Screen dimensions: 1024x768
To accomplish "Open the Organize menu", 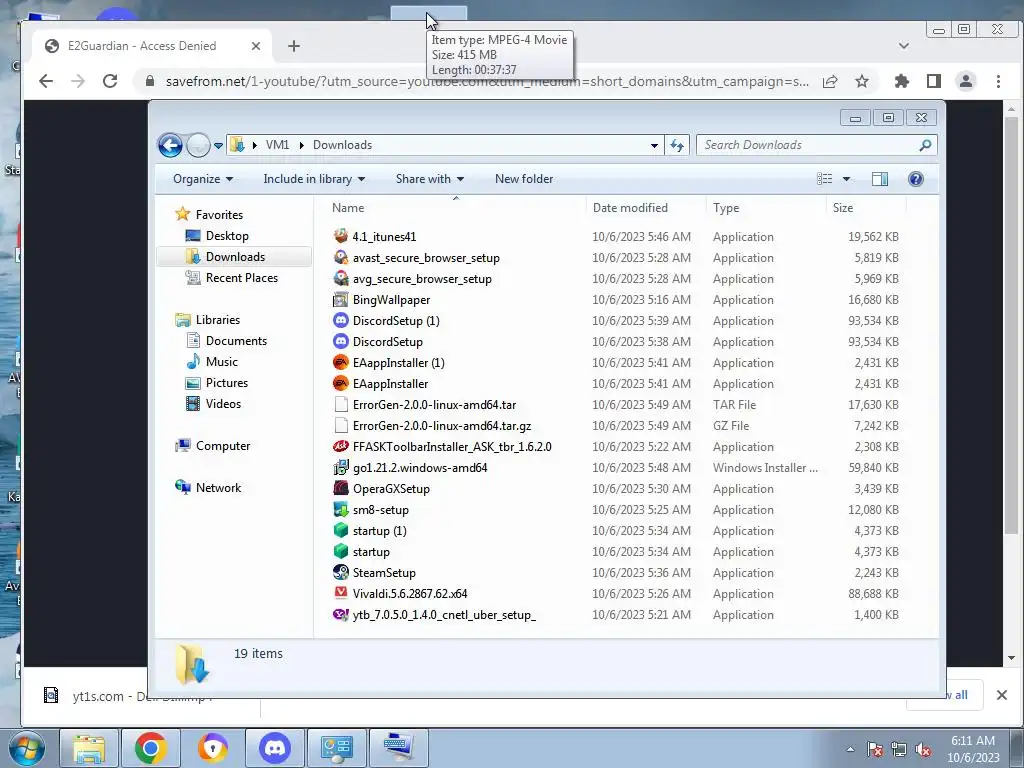I will click(202, 179).
